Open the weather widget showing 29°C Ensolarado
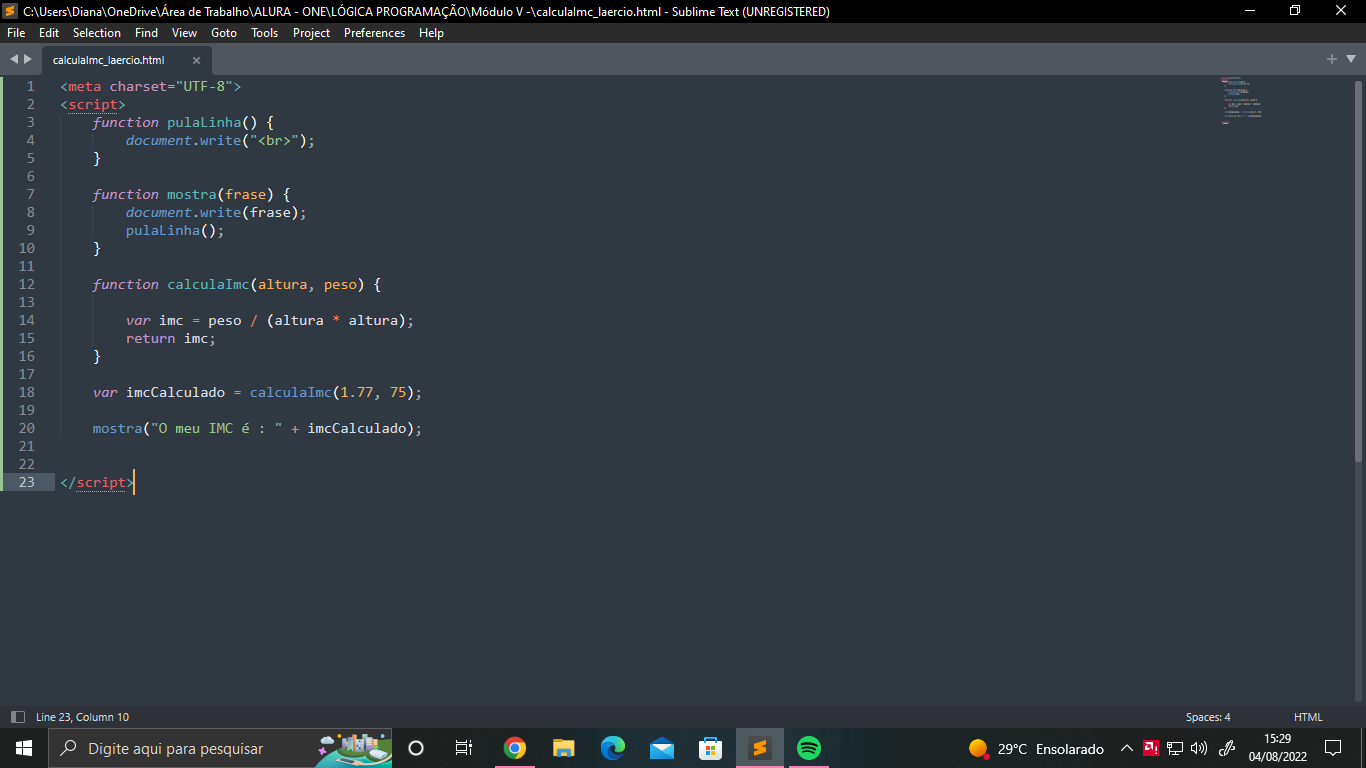Image resolution: width=1366 pixels, height=768 pixels. [1037, 748]
